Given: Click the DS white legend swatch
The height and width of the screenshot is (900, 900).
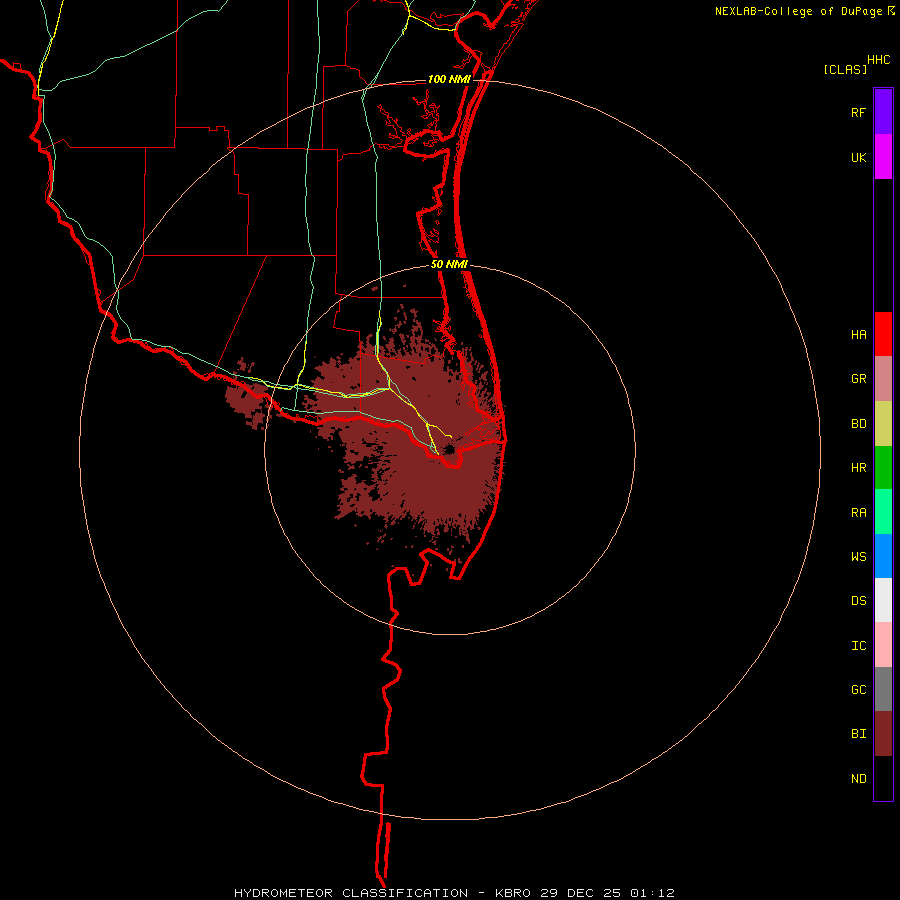Looking at the screenshot, I should coord(883,600).
